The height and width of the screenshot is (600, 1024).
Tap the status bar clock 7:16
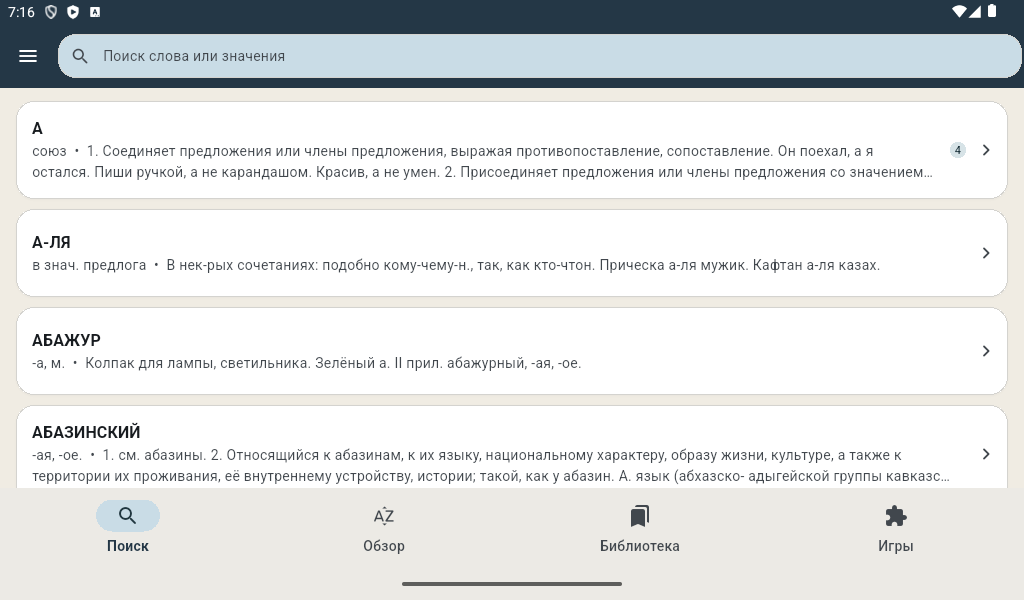[22, 12]
